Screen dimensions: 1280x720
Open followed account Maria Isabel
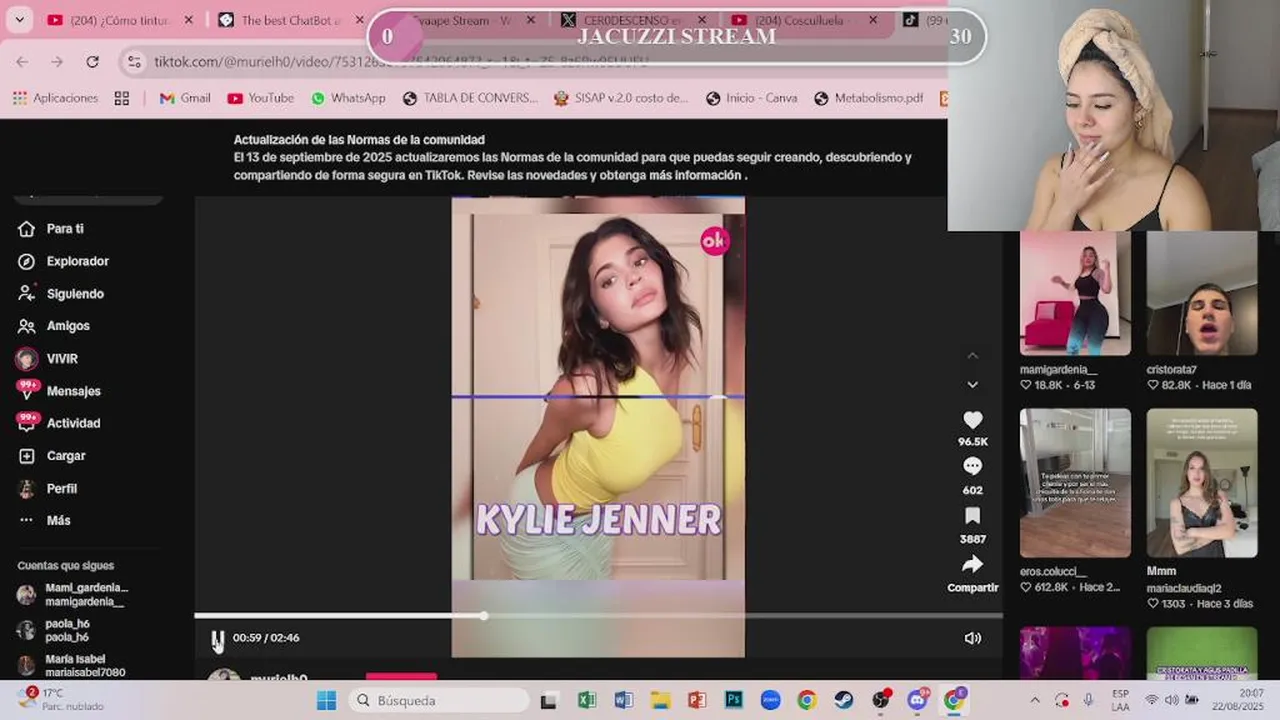[72, 666]
